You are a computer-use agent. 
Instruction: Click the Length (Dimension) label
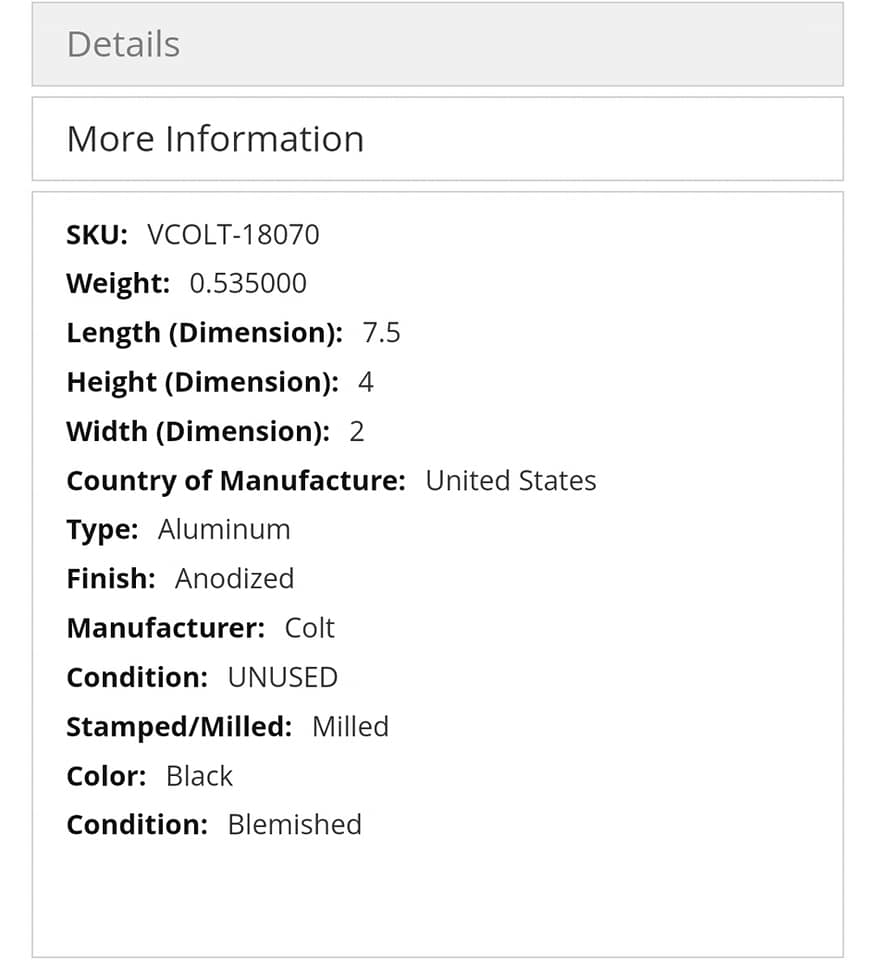(204, 333)
